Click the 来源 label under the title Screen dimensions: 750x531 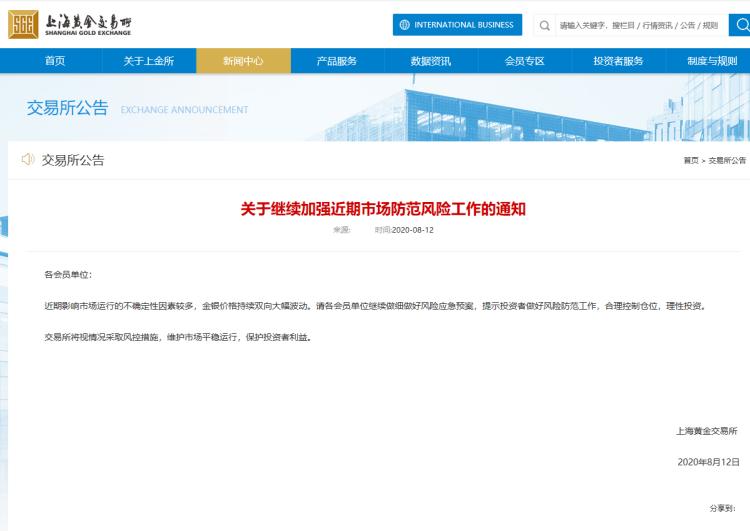click(342, 230)
